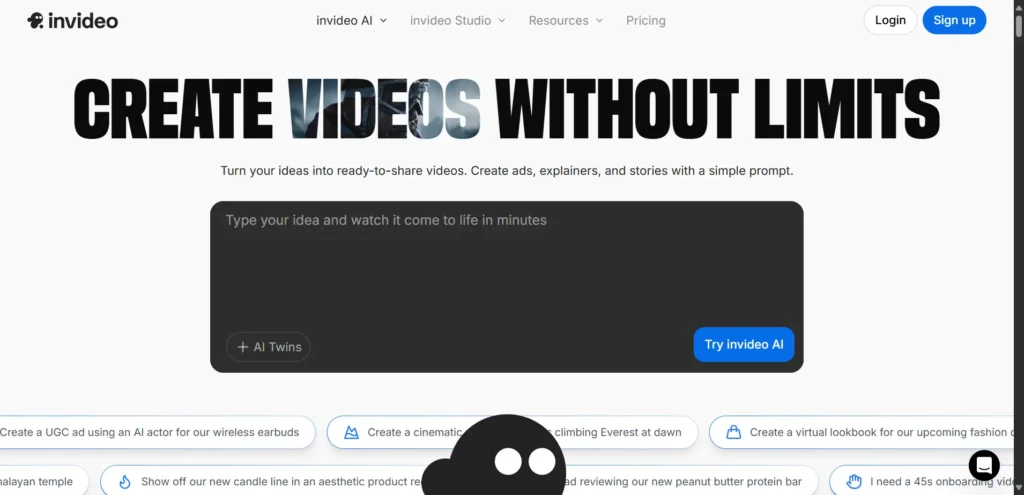Open the chat support widget
The width and height of the screenshot is (1024, 495).
tap(984, 465)
